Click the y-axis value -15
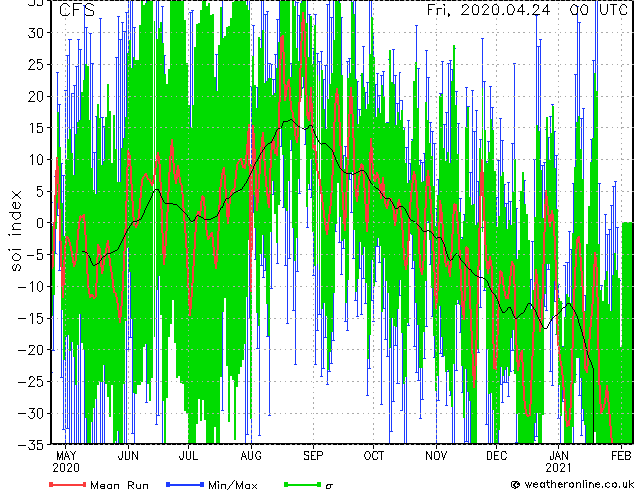634x490 pixels. coord(32,318)
